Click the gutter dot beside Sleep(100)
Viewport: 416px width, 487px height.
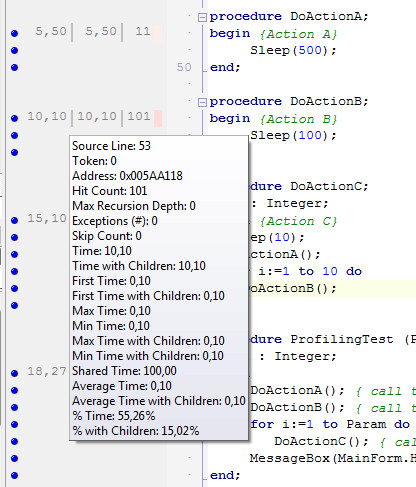tap(14, 135)
